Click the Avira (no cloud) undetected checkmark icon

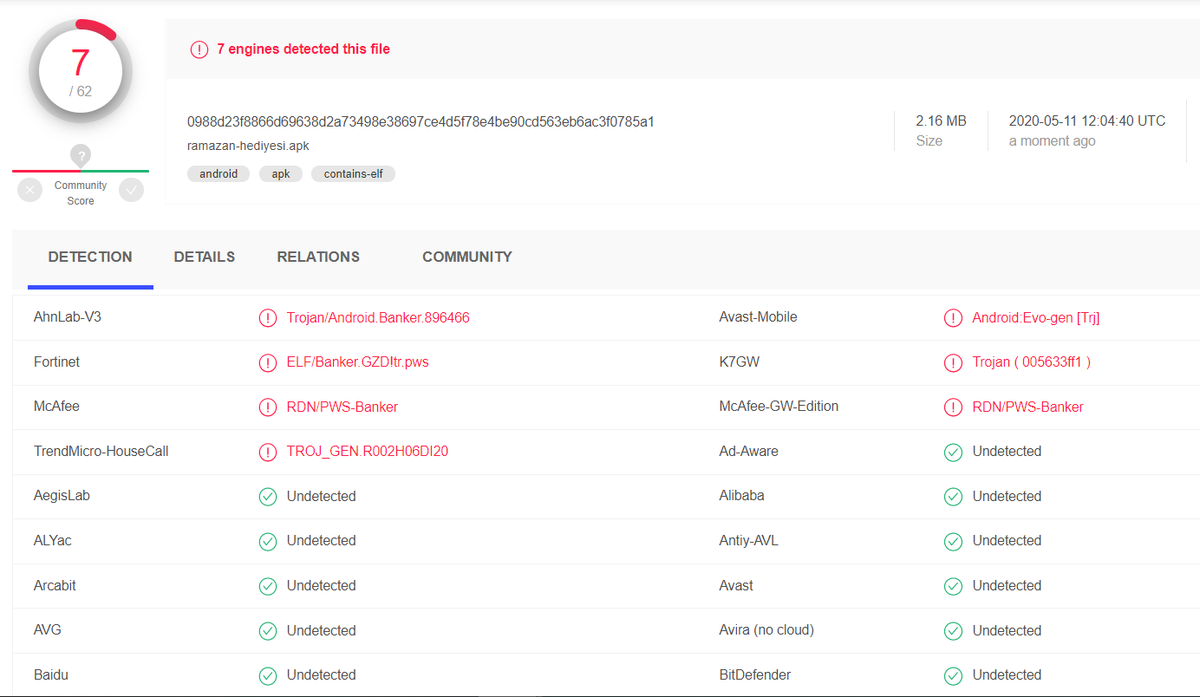tap(954, 631)
